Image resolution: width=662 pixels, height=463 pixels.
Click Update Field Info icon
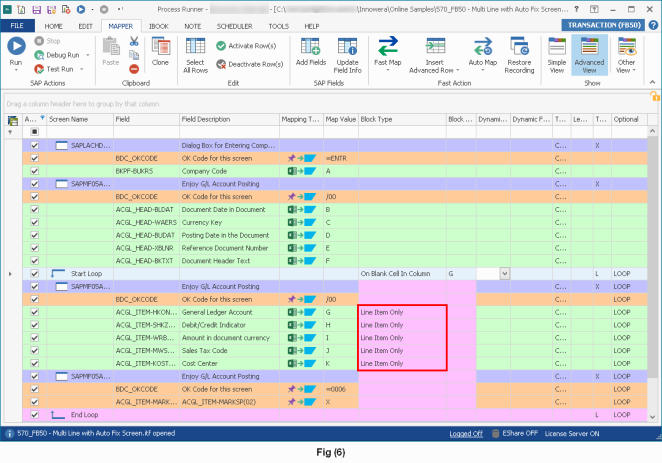pyautogui.click(x=347, y=46)
